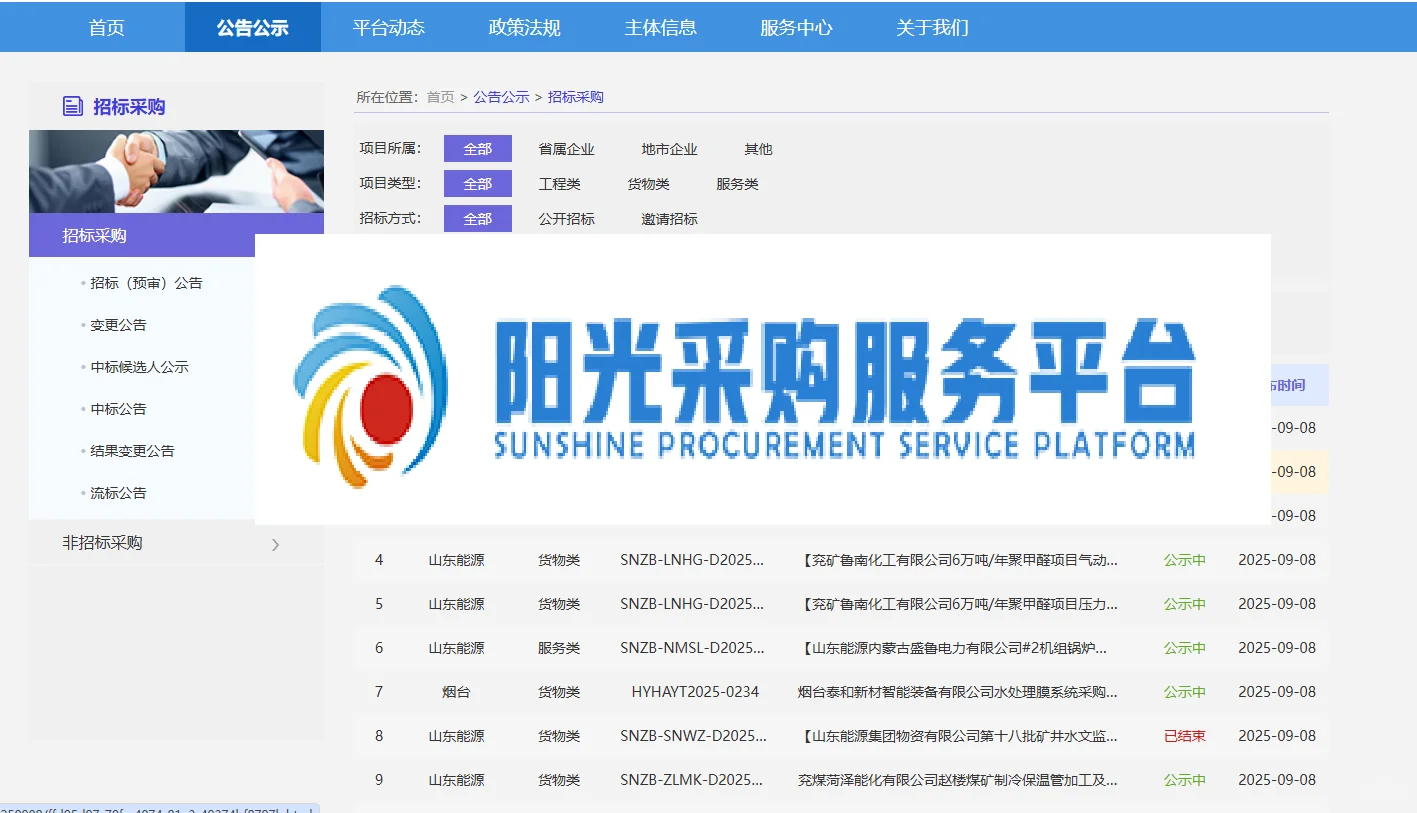Select 工程类 under 项目类型
This screenshot has width=1417, height=813.
559,183
